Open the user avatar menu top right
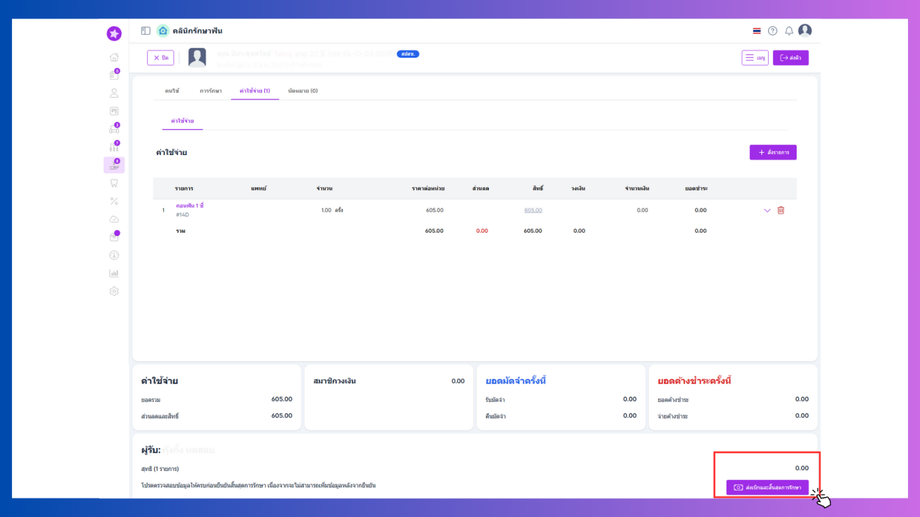 [805, 31]
